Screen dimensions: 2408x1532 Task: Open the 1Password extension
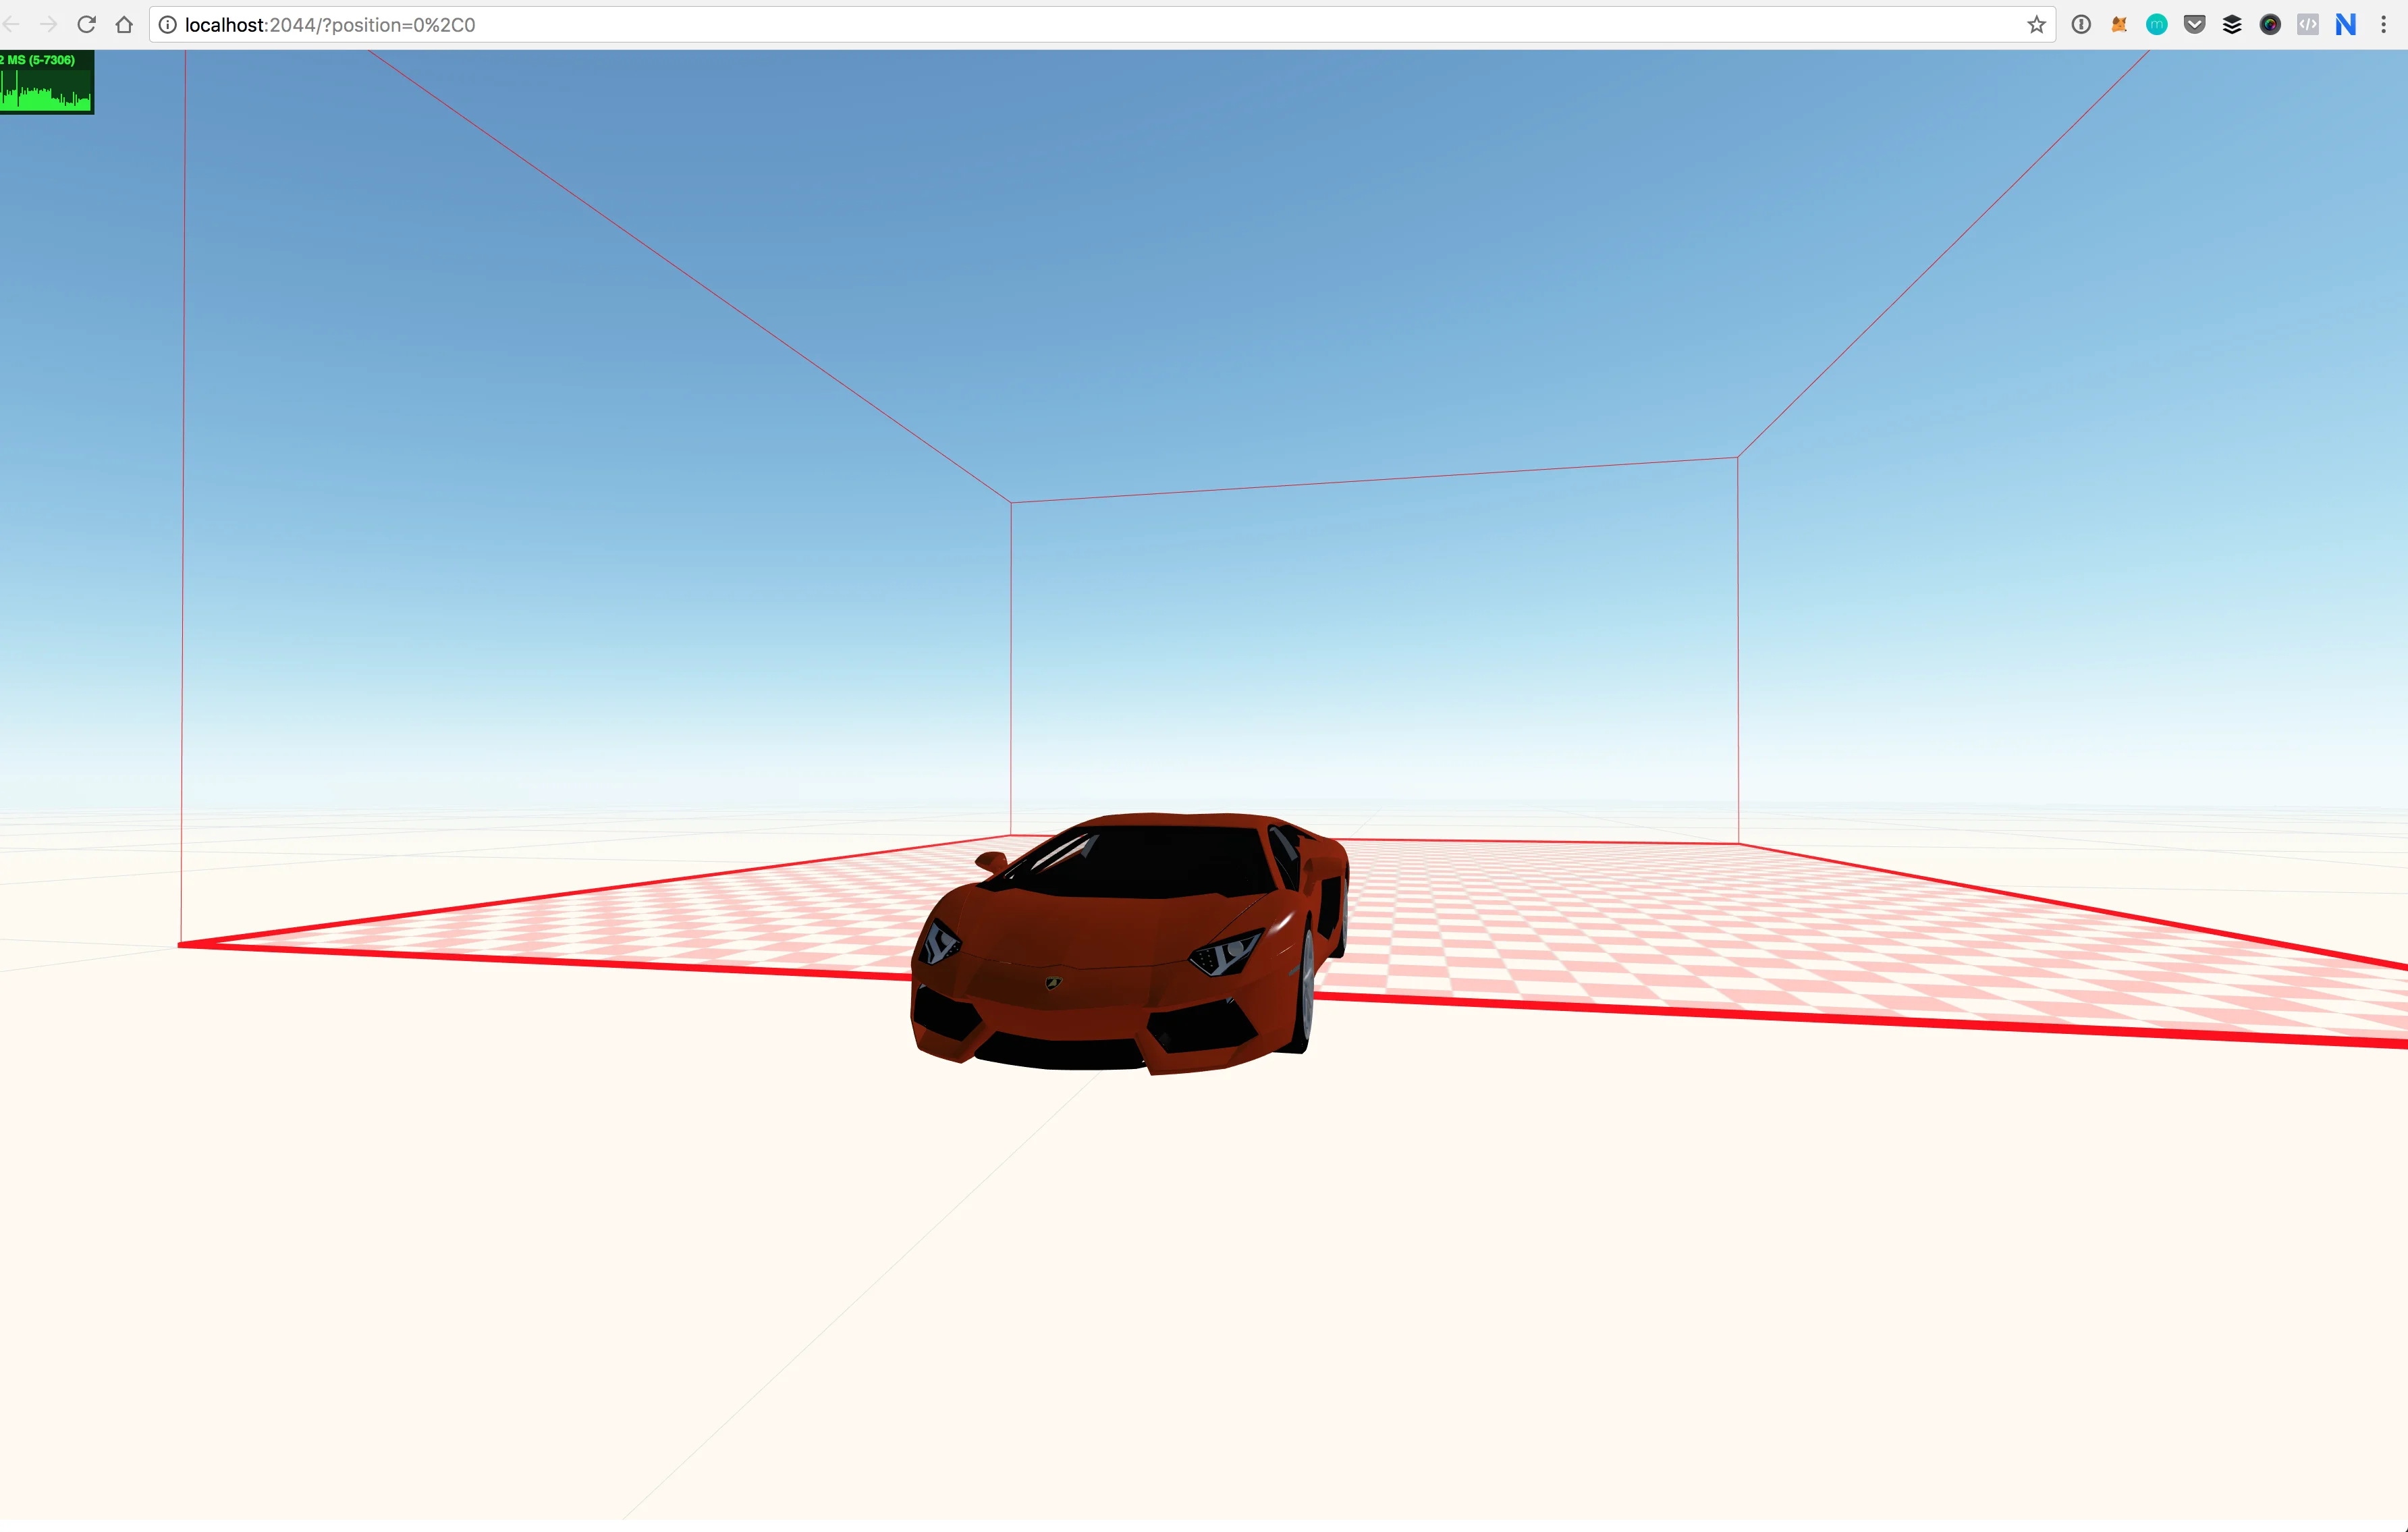(2081, 25)
